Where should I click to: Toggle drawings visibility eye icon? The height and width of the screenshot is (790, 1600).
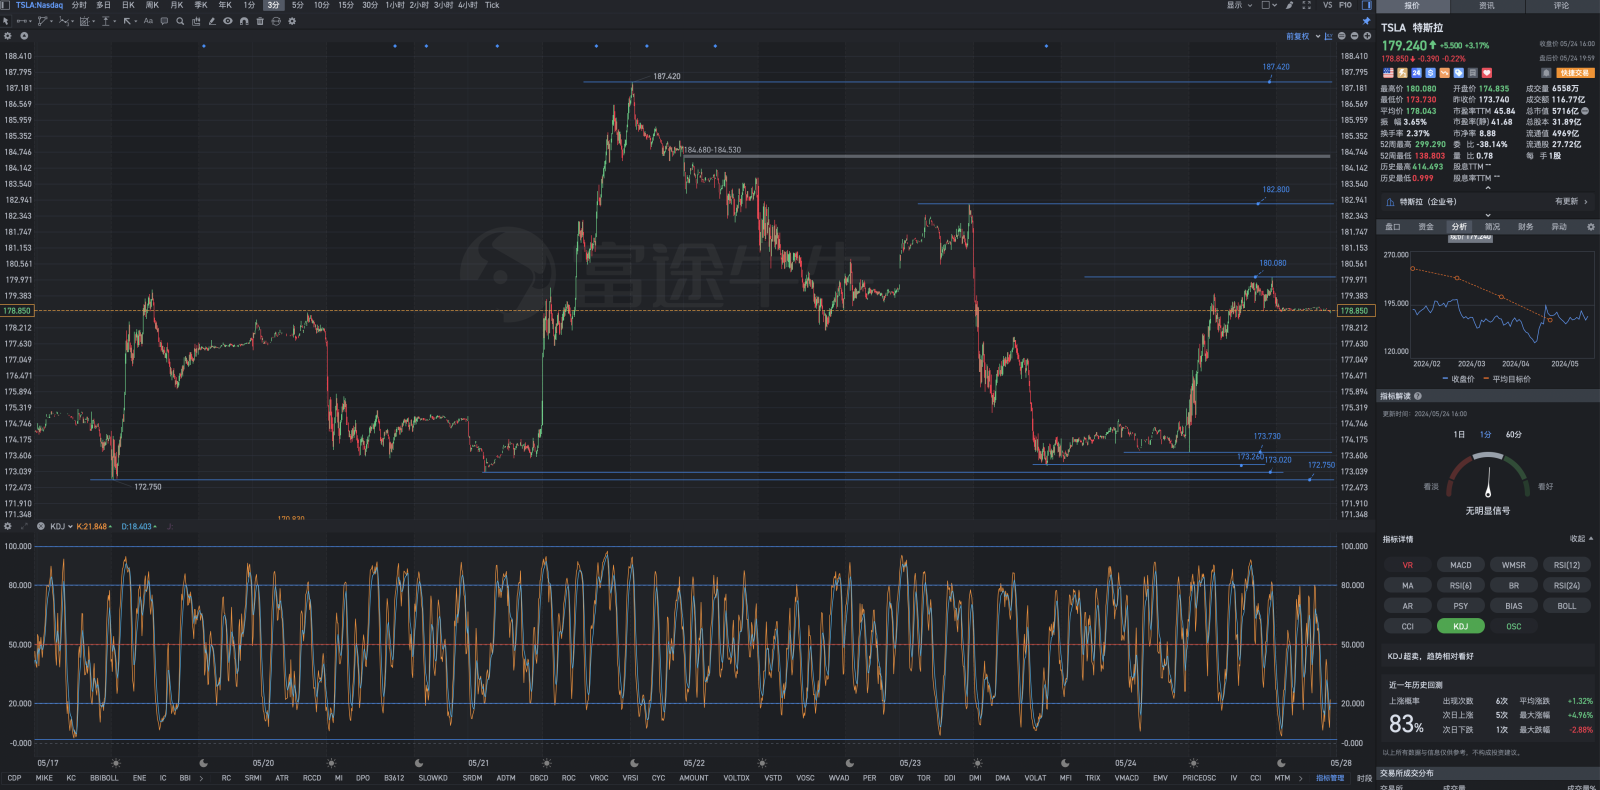click(228, 21)
